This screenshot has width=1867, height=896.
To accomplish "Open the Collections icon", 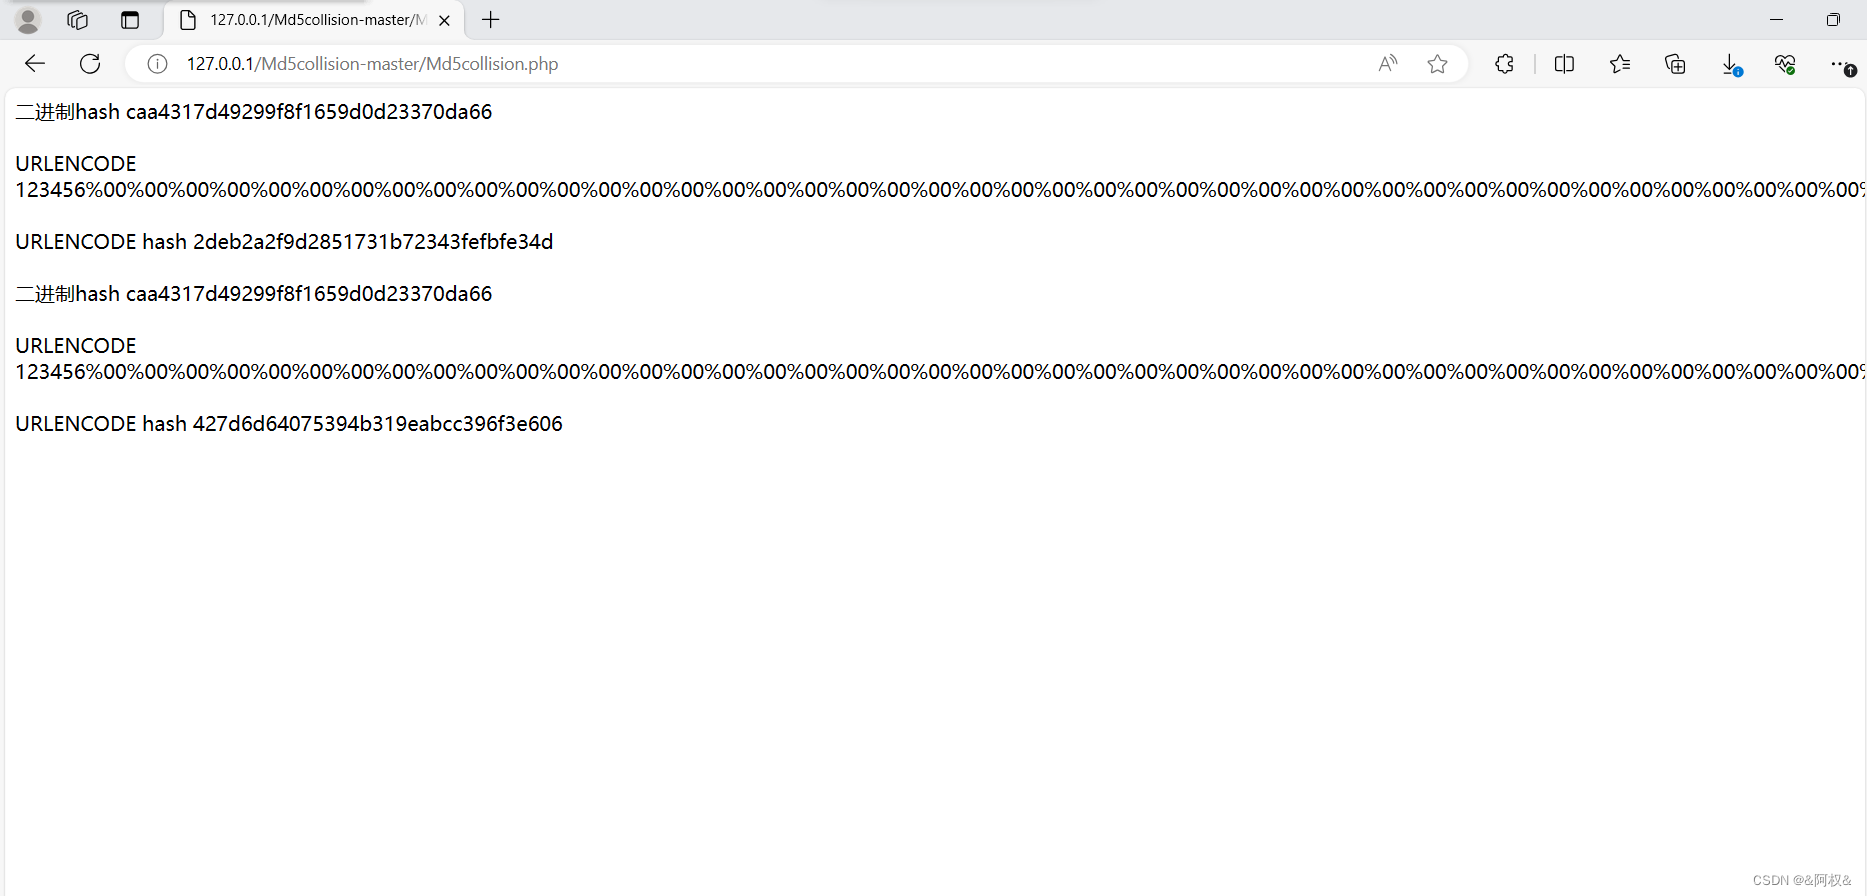I will [x=1675, y=64].
